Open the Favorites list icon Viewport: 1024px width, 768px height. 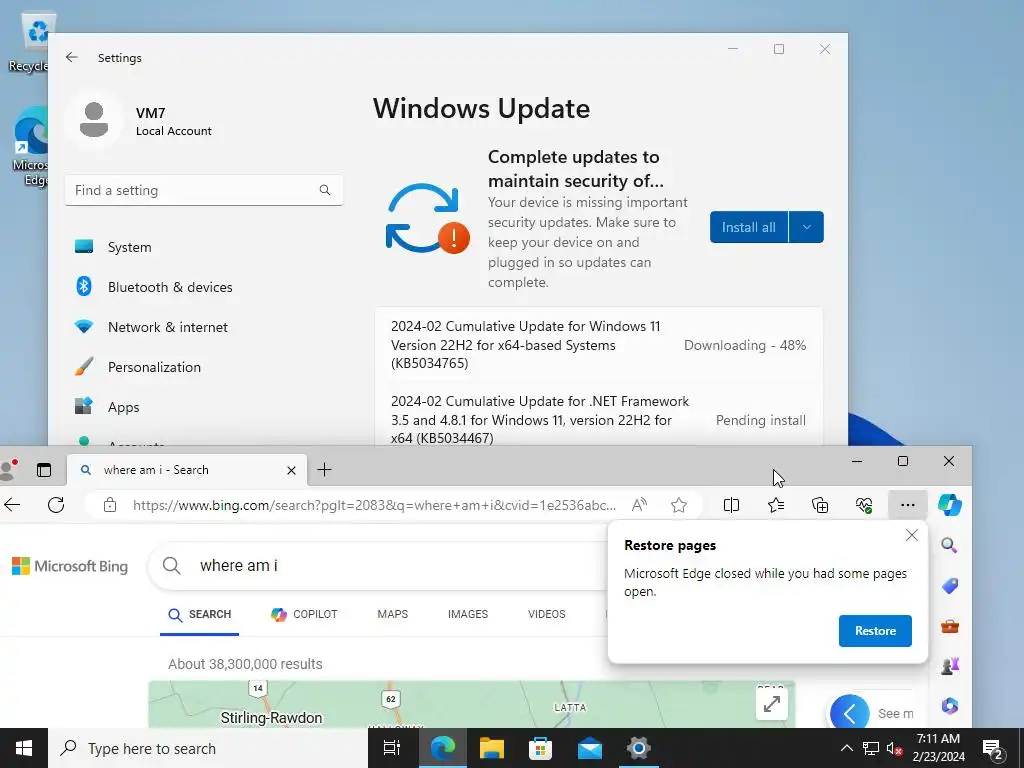click(776, 505)
